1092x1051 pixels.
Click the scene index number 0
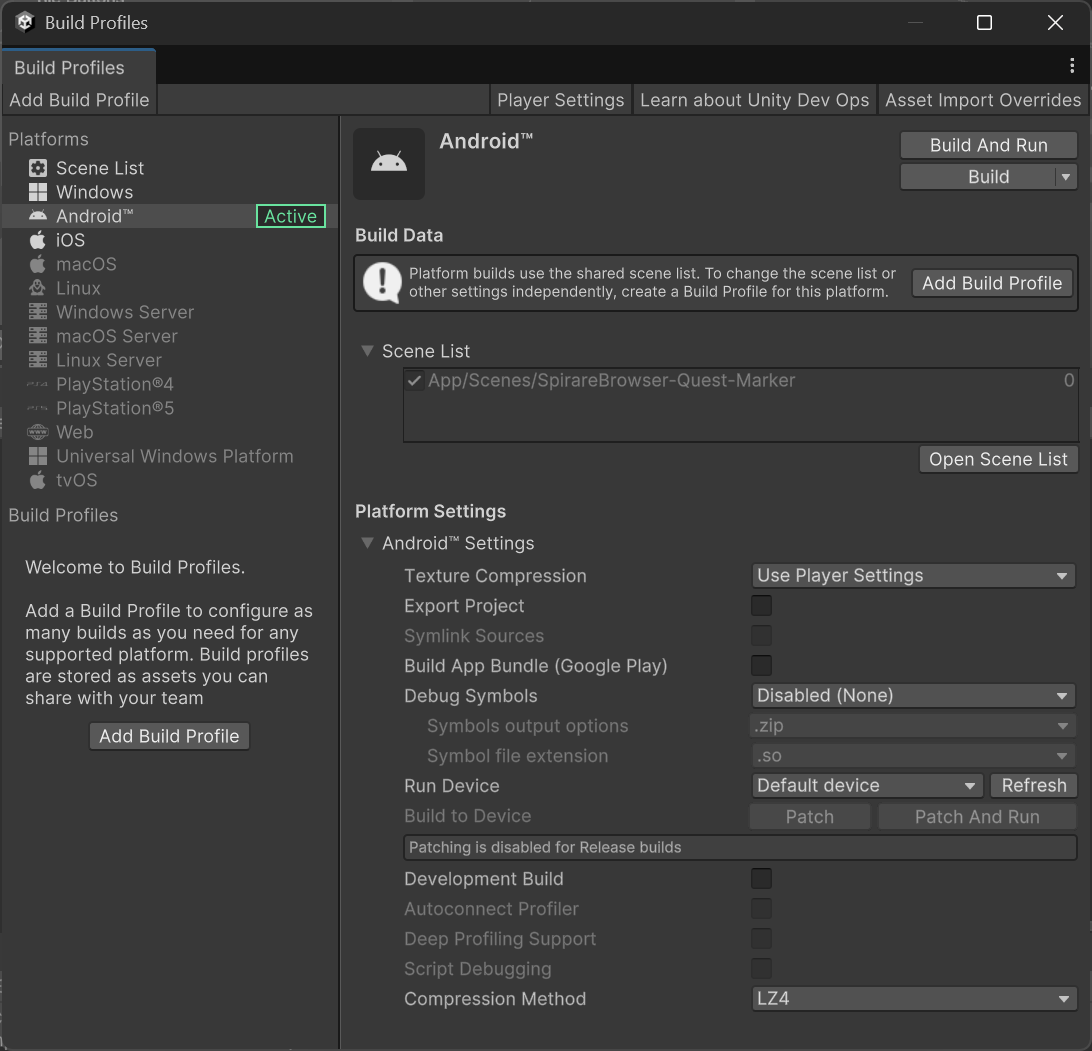1068,380
